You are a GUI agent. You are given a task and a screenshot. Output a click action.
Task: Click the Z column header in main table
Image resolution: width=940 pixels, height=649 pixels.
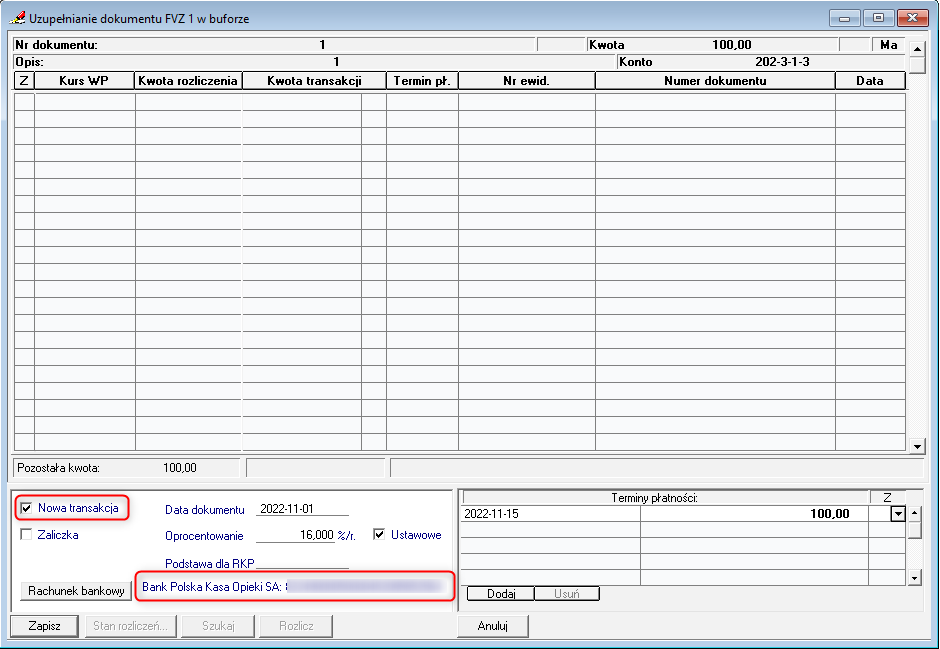click(24, 81)
